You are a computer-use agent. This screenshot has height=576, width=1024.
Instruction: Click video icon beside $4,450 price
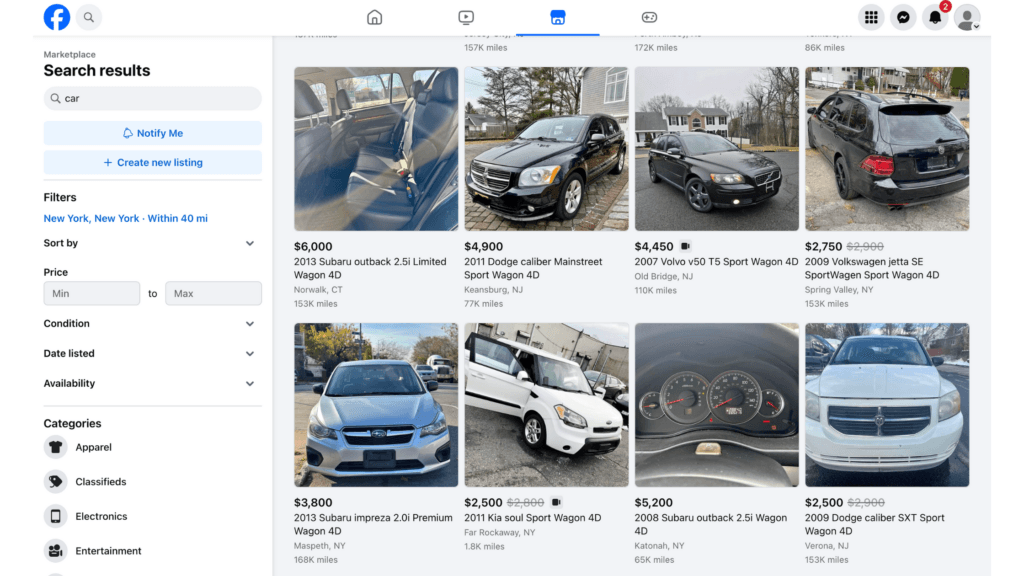click(686, 246)
